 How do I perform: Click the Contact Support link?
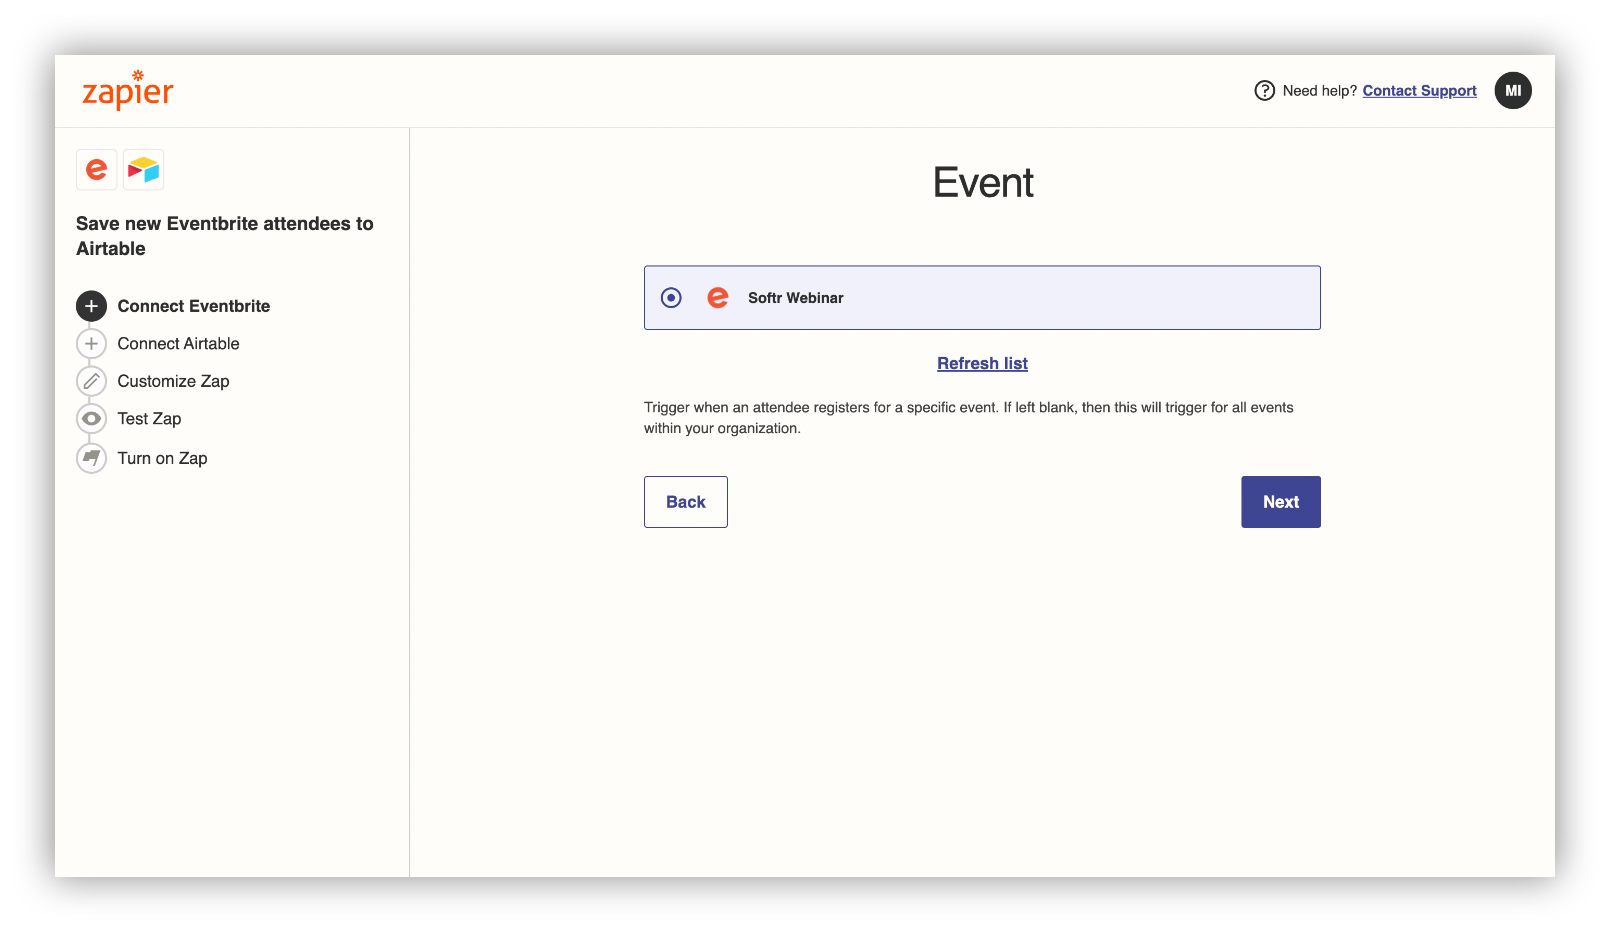click(x=1419, y=91)
